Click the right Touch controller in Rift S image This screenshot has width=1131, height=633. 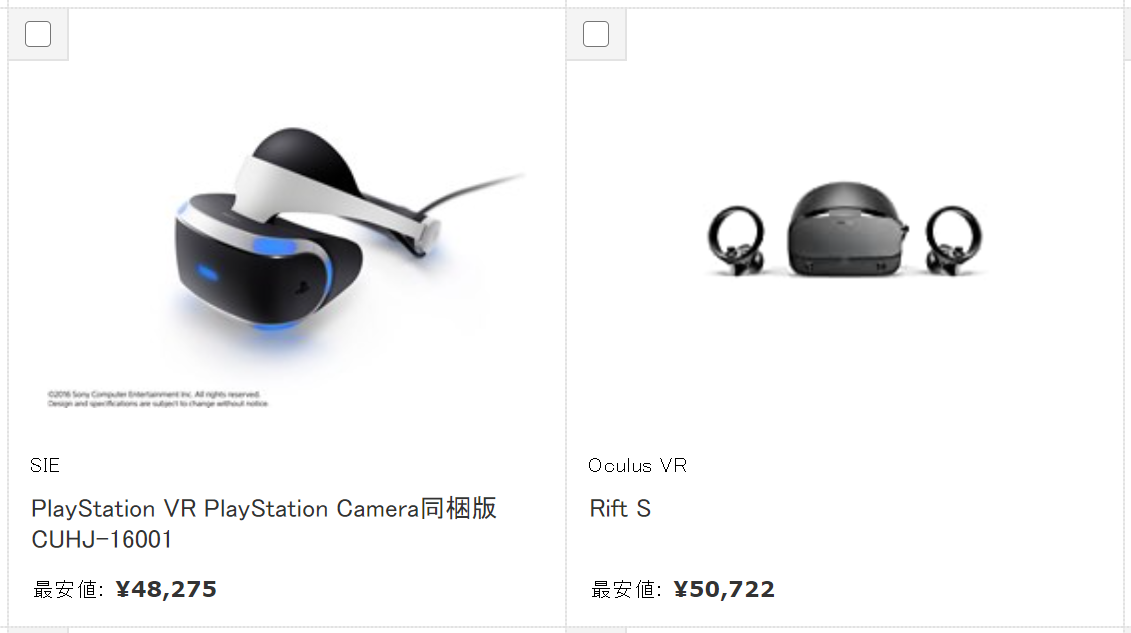(x=954, y=241)
